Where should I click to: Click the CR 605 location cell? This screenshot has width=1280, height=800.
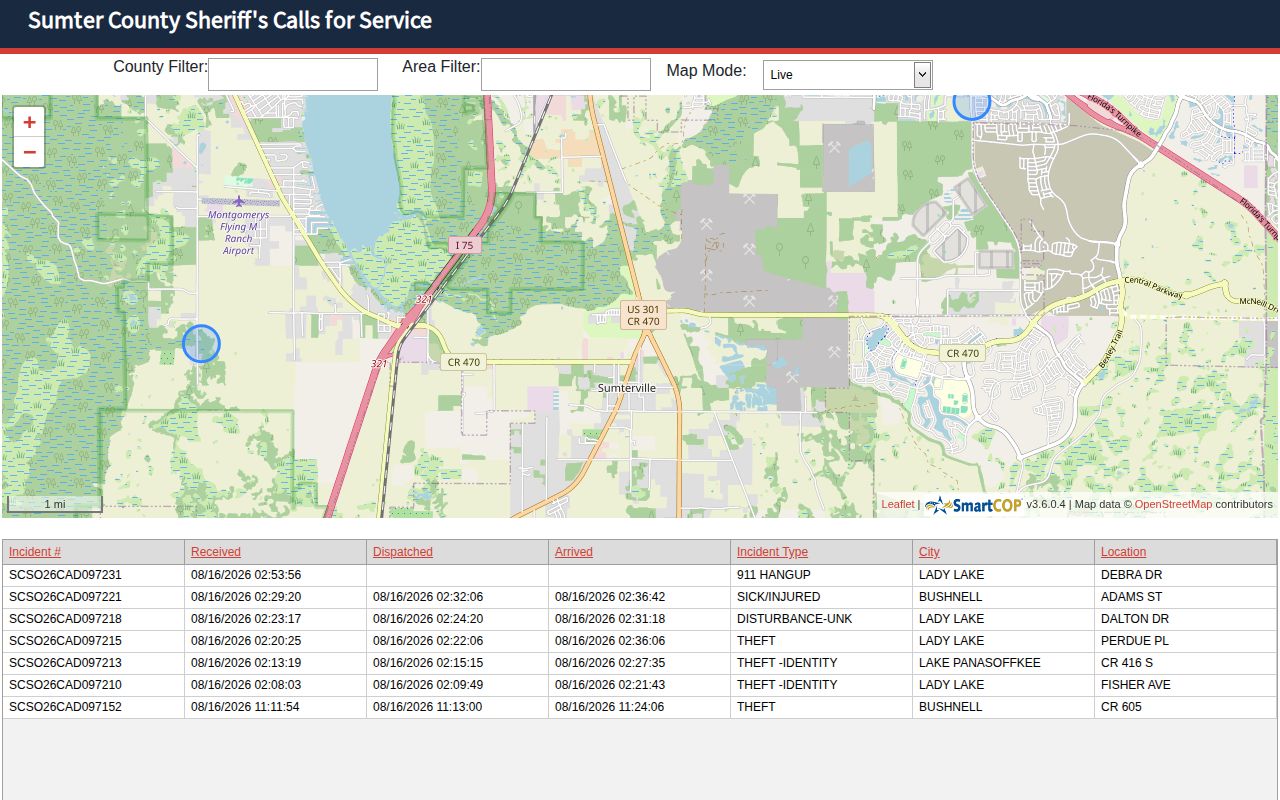pyautogui.click(x=1186, y=707)
